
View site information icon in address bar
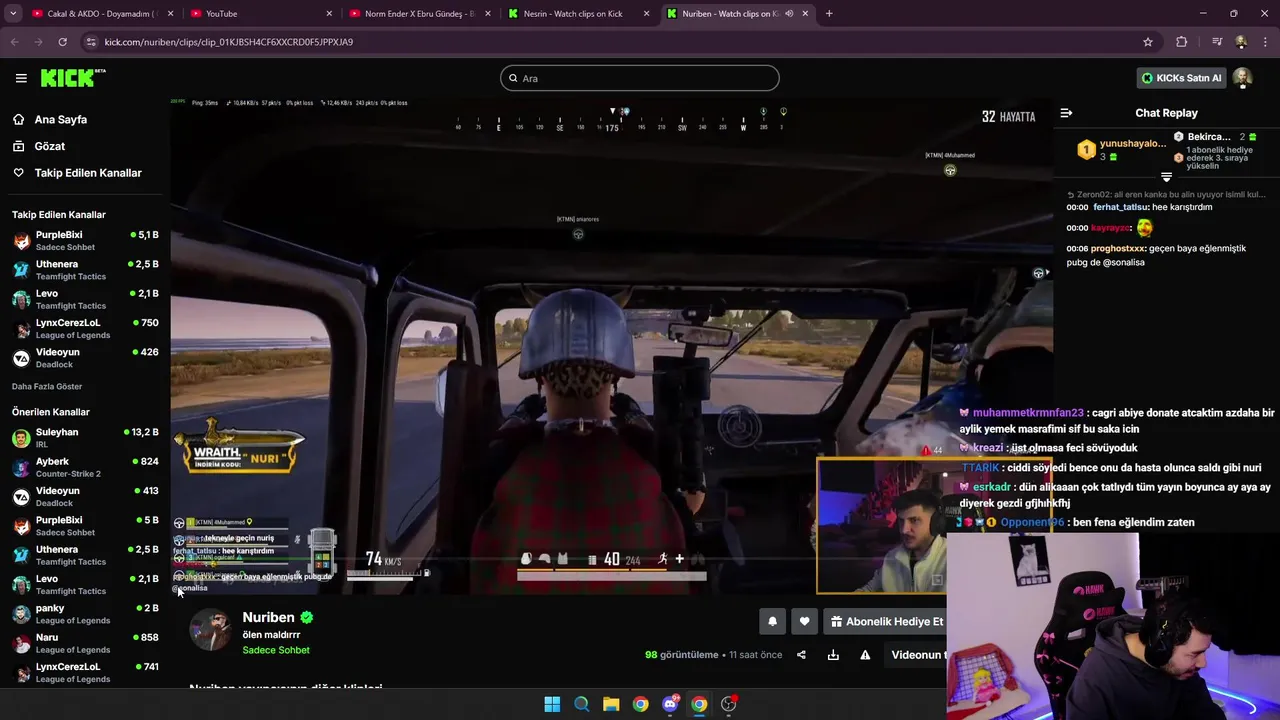pyautogui.click(x=91, y=42)
